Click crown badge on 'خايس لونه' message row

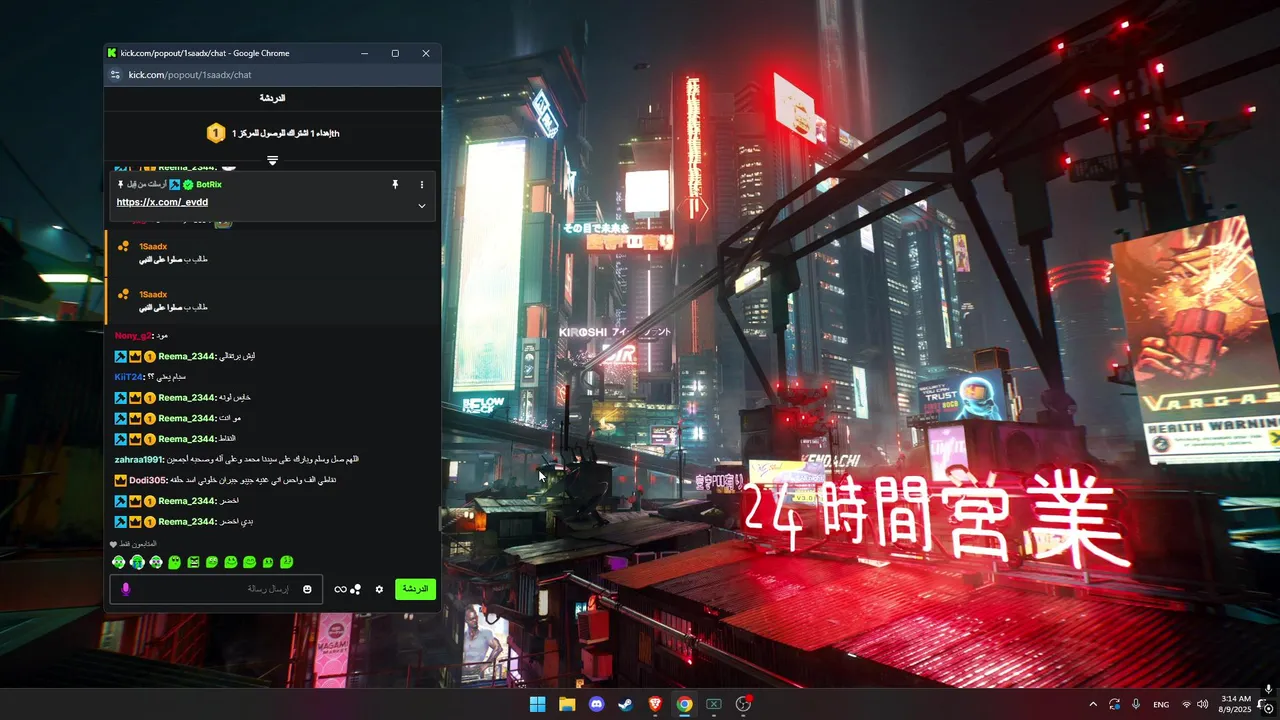point(135,398)
